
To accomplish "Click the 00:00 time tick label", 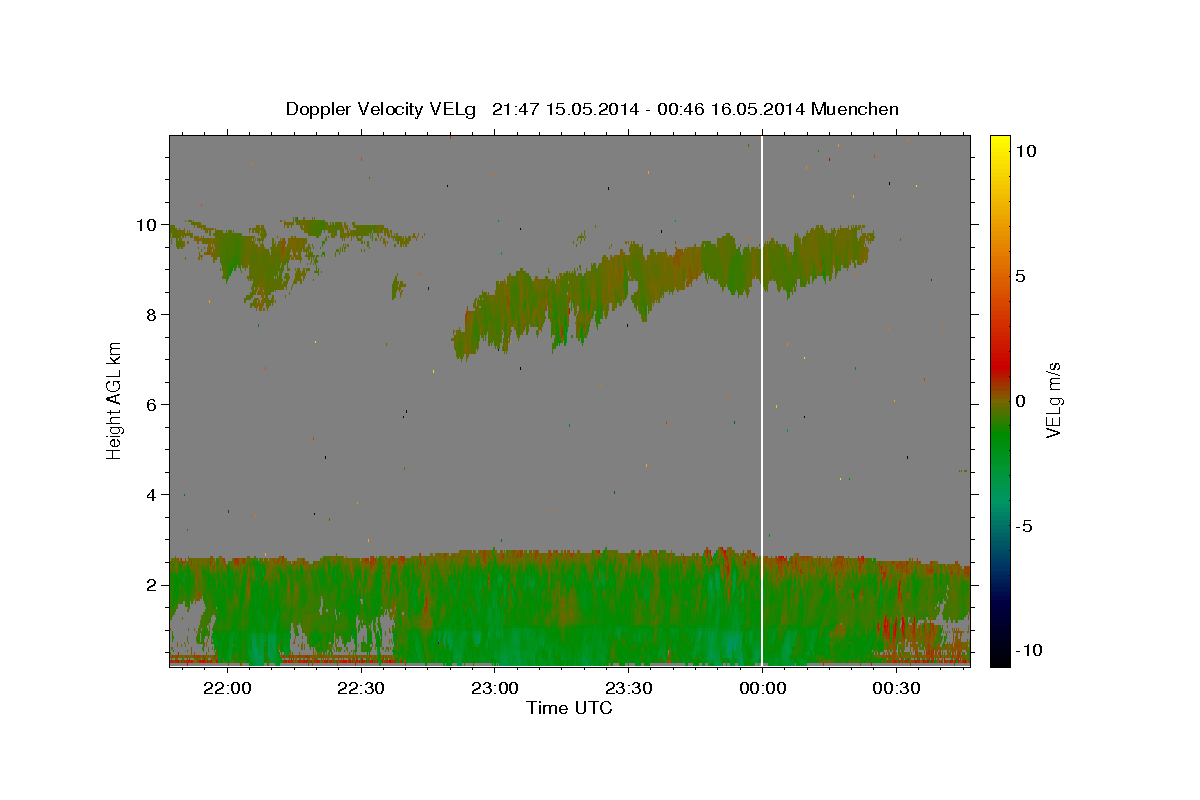I will coord(762,688).
